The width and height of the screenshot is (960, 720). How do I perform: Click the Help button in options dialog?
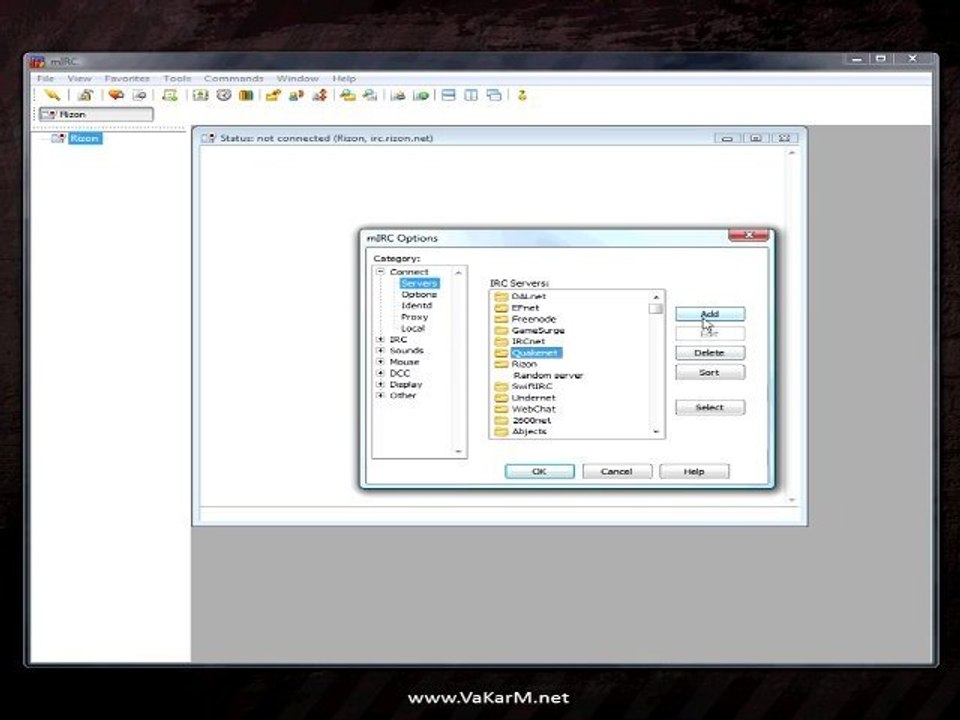[x=694, y=471]
